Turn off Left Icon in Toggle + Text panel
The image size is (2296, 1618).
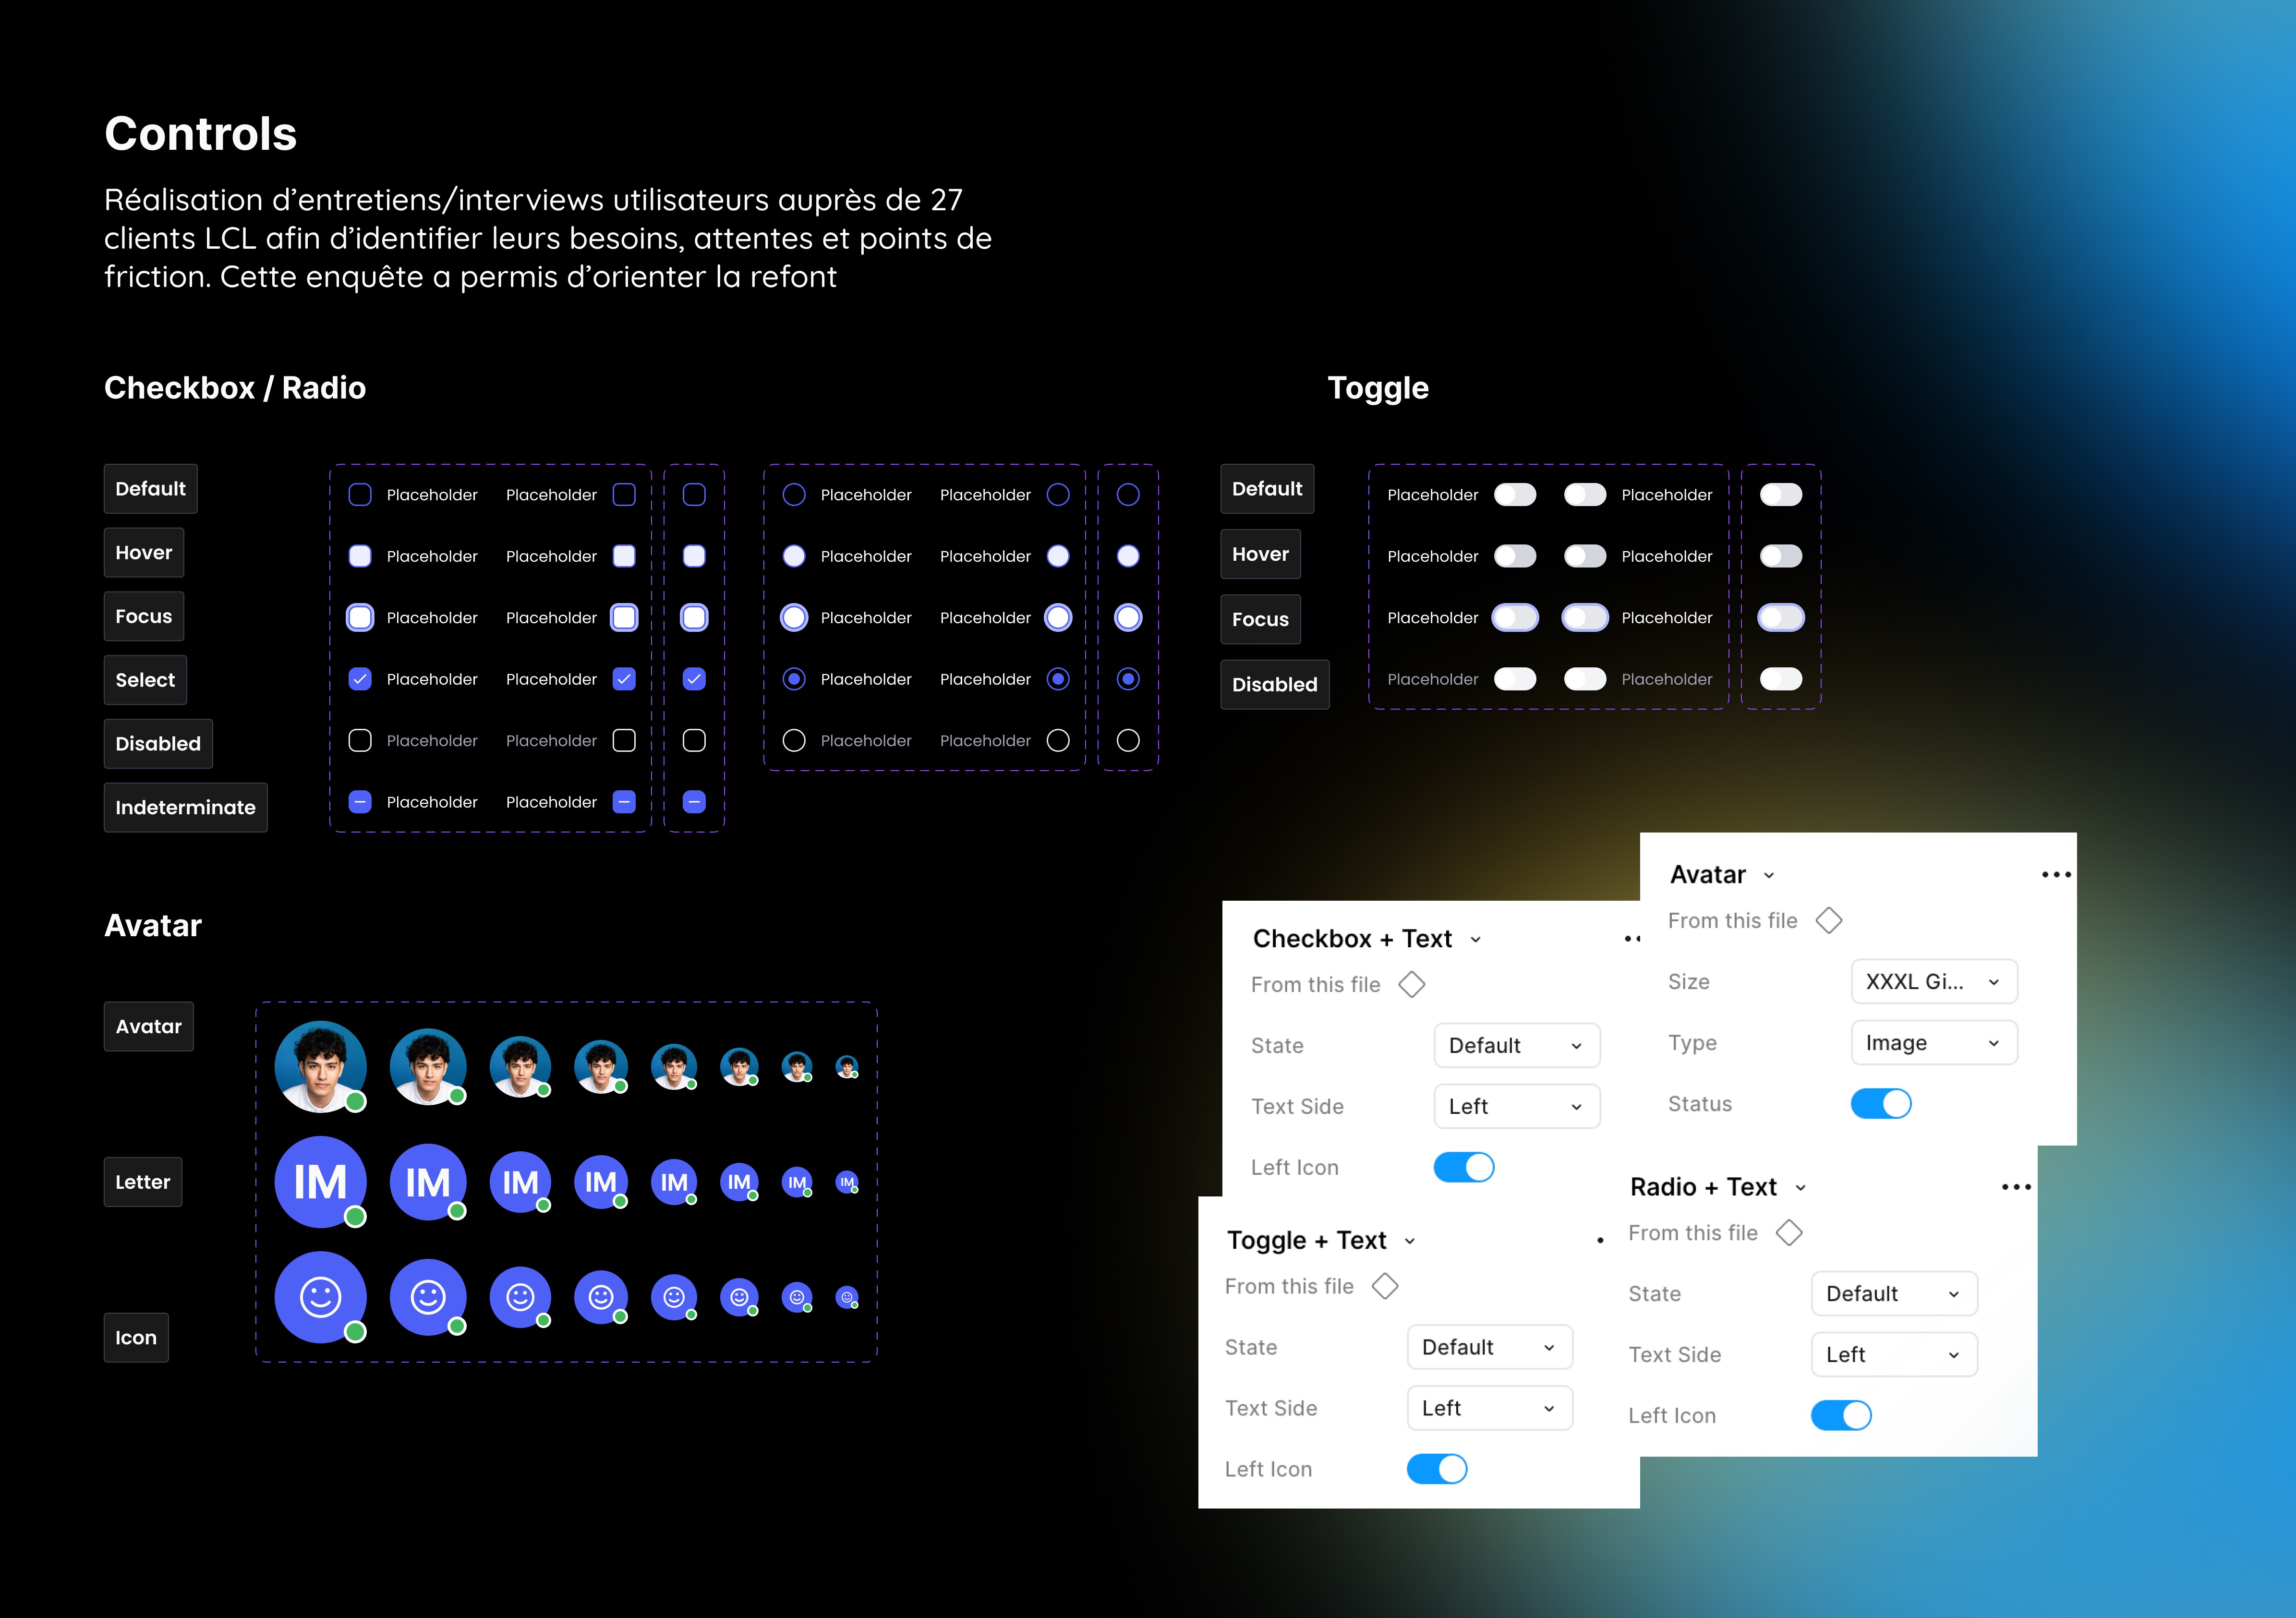click(x=1437, y=1469)
